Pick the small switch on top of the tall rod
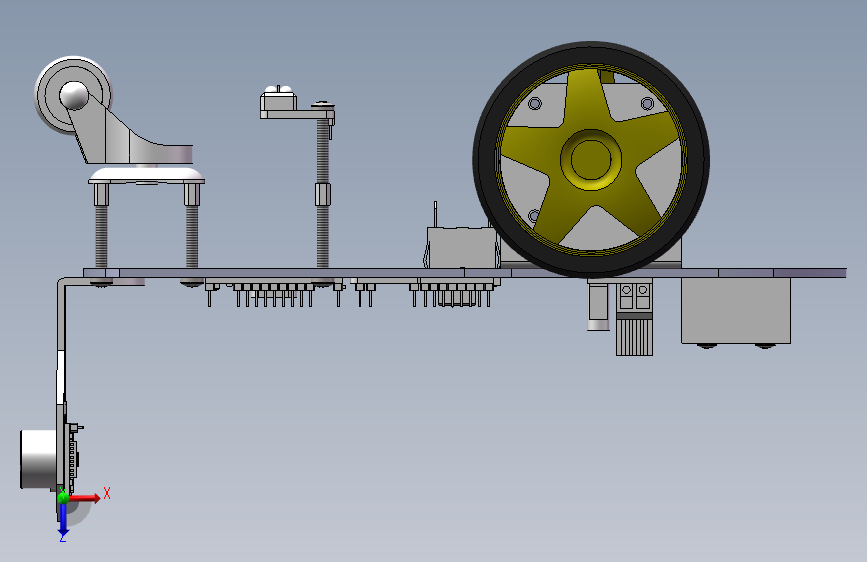 [279, 100]
